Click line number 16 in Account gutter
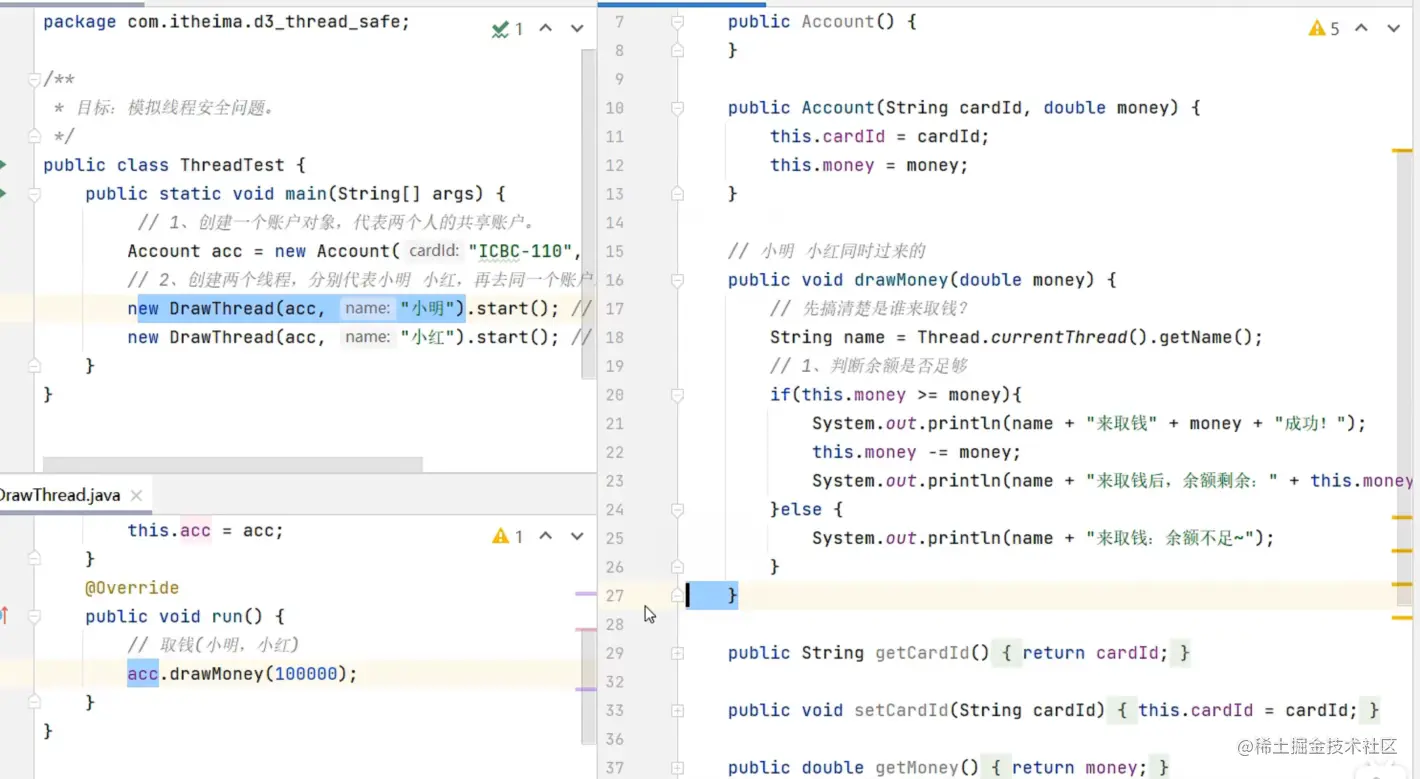 [614, 280]
